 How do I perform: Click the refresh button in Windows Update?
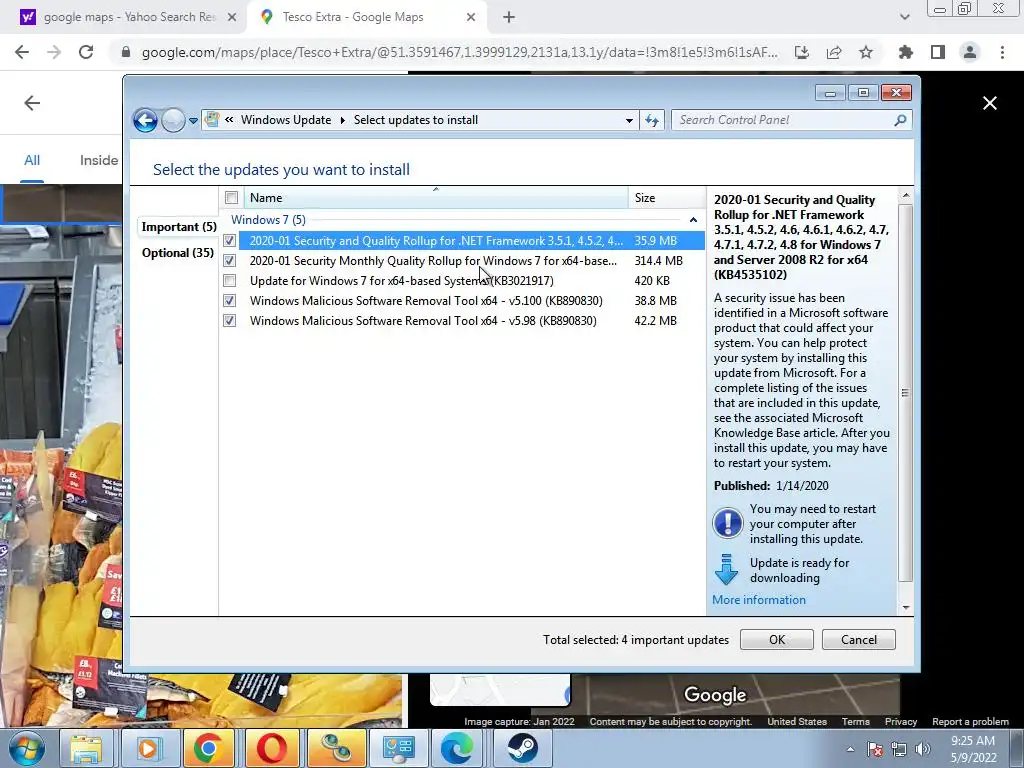coord(652,120)
